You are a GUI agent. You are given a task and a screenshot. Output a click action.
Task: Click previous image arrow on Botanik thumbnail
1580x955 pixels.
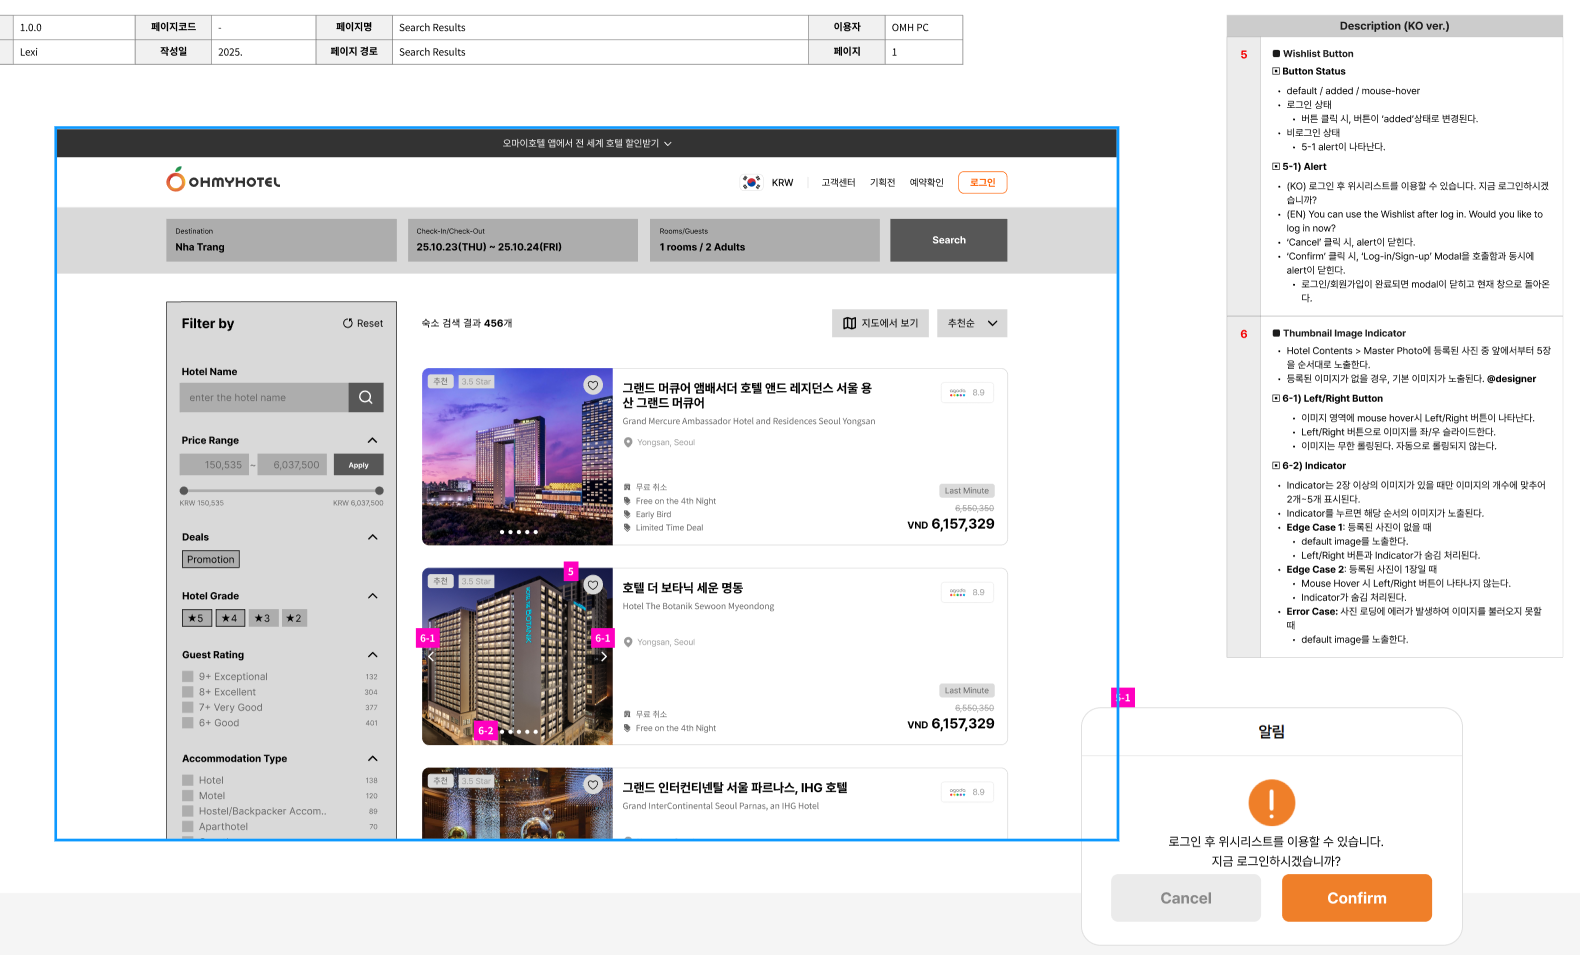[431, 657]
